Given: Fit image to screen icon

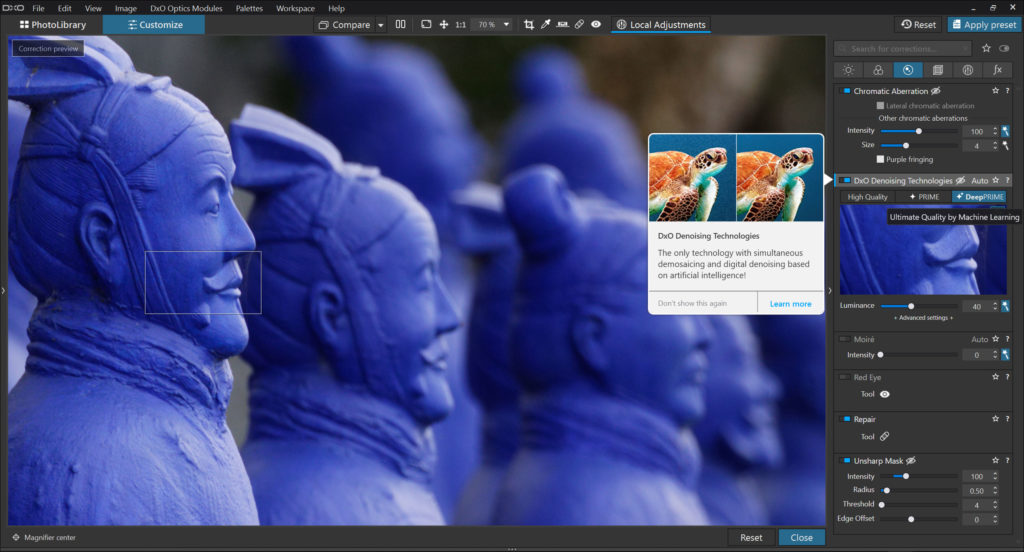Looking at the screenshot, I should coord(426,24).
